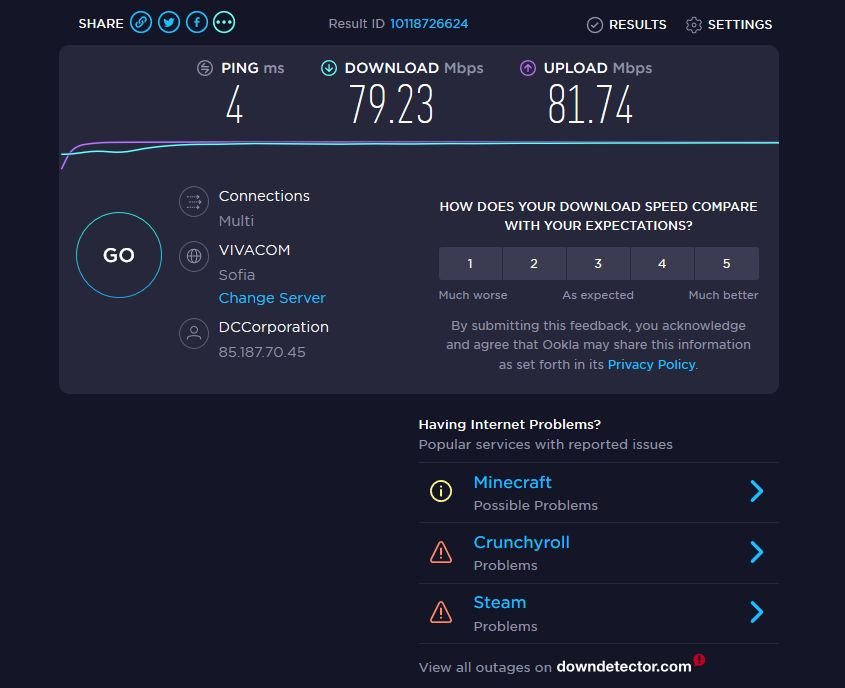Click the Sofia server location
Screen dimensions: 845x688
tap(237, 275)
